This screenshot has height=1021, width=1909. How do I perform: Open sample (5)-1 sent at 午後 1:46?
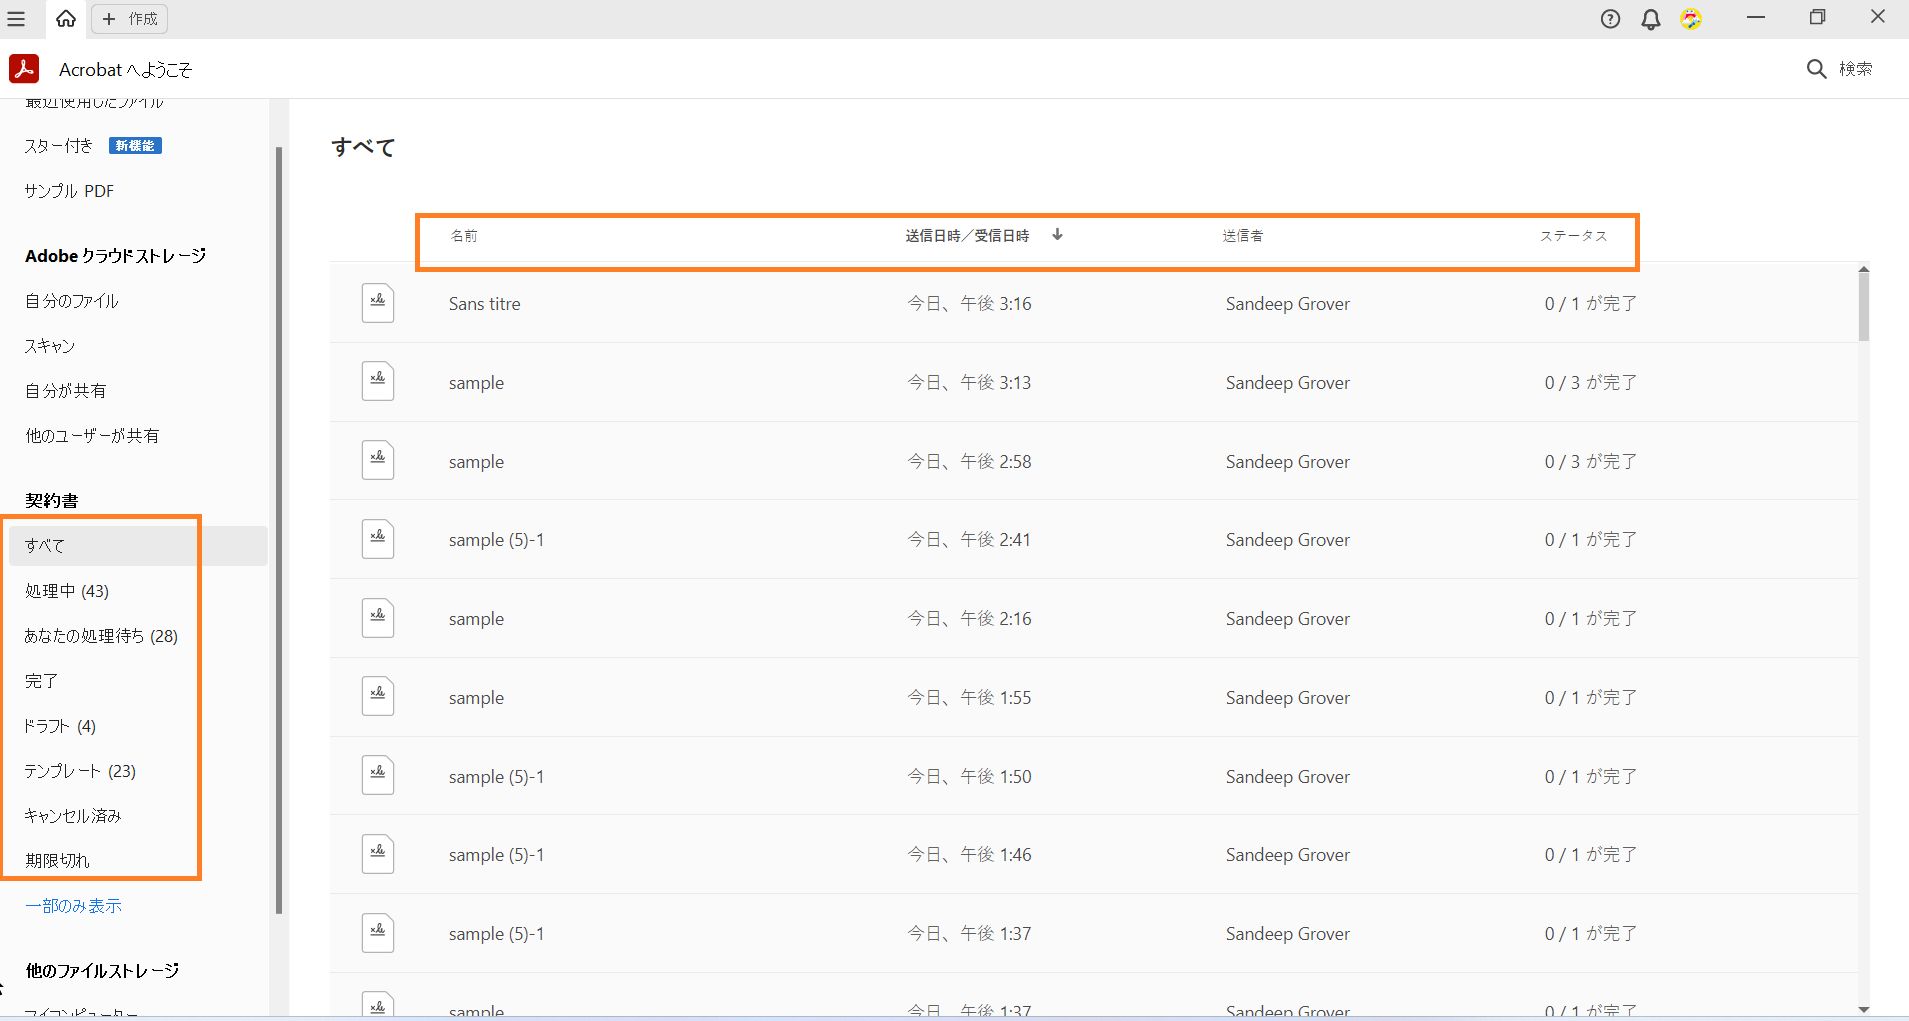click(x=496, y=855)
